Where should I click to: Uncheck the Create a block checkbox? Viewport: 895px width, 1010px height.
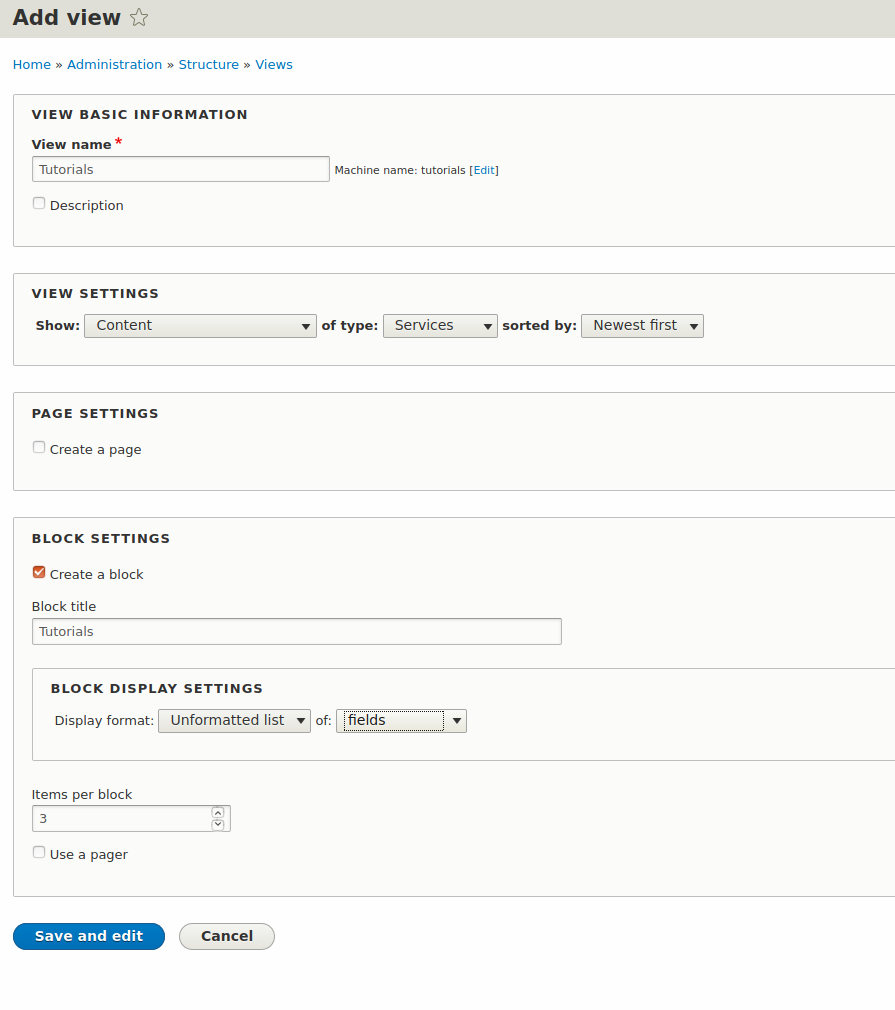[x=39, y=573]
